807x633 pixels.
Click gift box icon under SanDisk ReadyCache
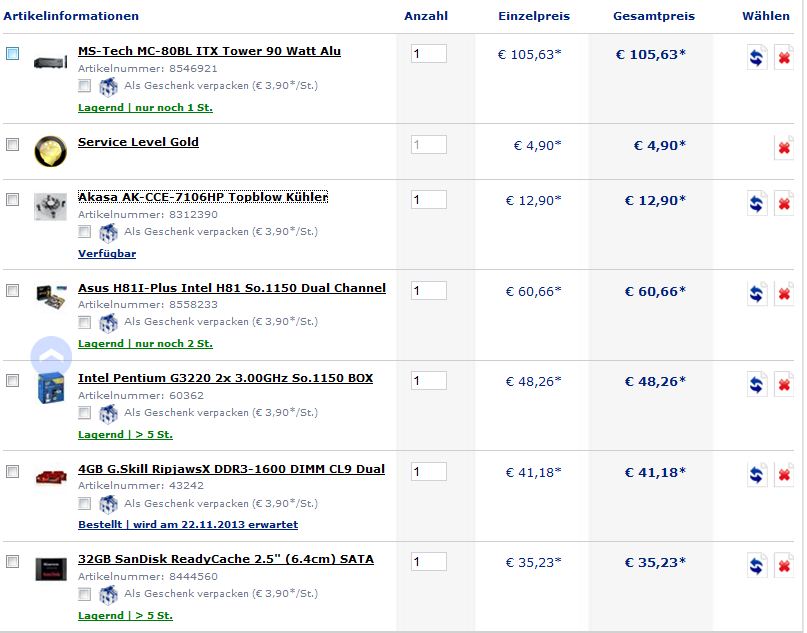pyautogui.click(x=108, y=594)
